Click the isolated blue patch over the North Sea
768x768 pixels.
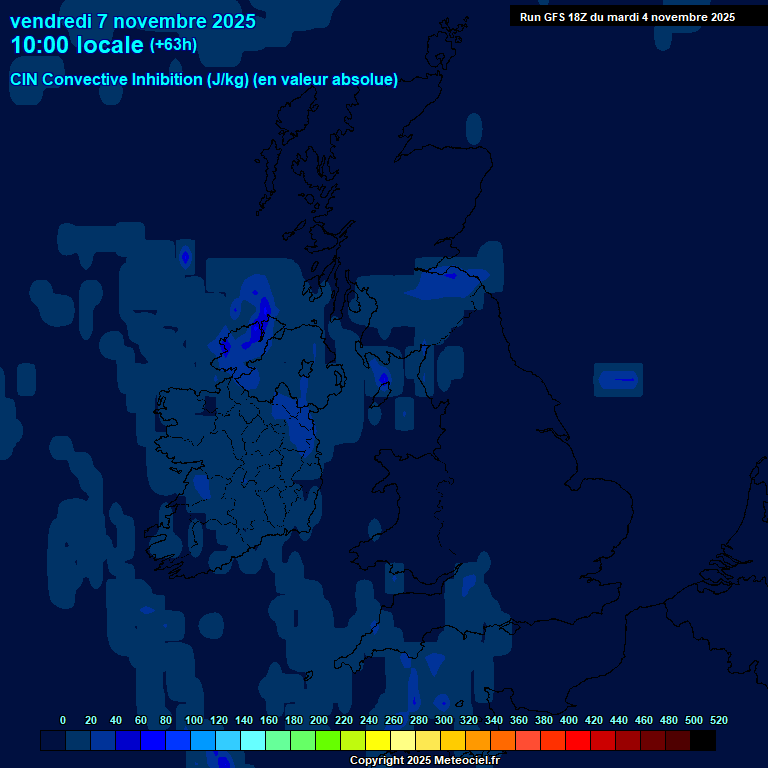(x=618, y=380)
